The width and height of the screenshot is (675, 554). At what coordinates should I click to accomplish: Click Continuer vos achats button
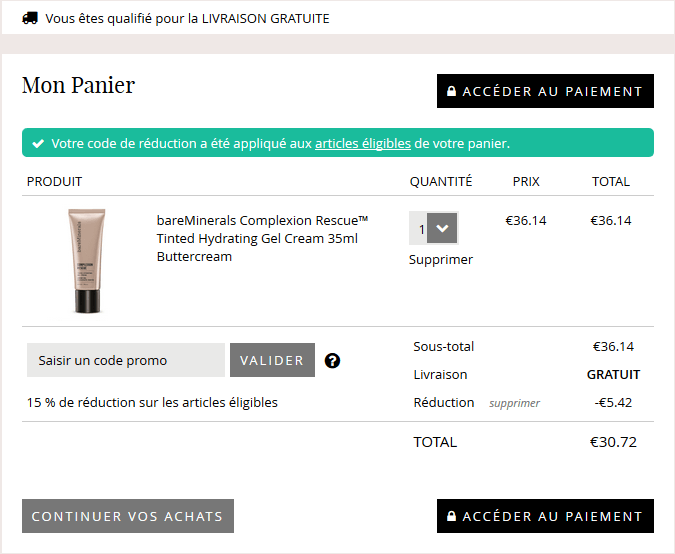128,516
